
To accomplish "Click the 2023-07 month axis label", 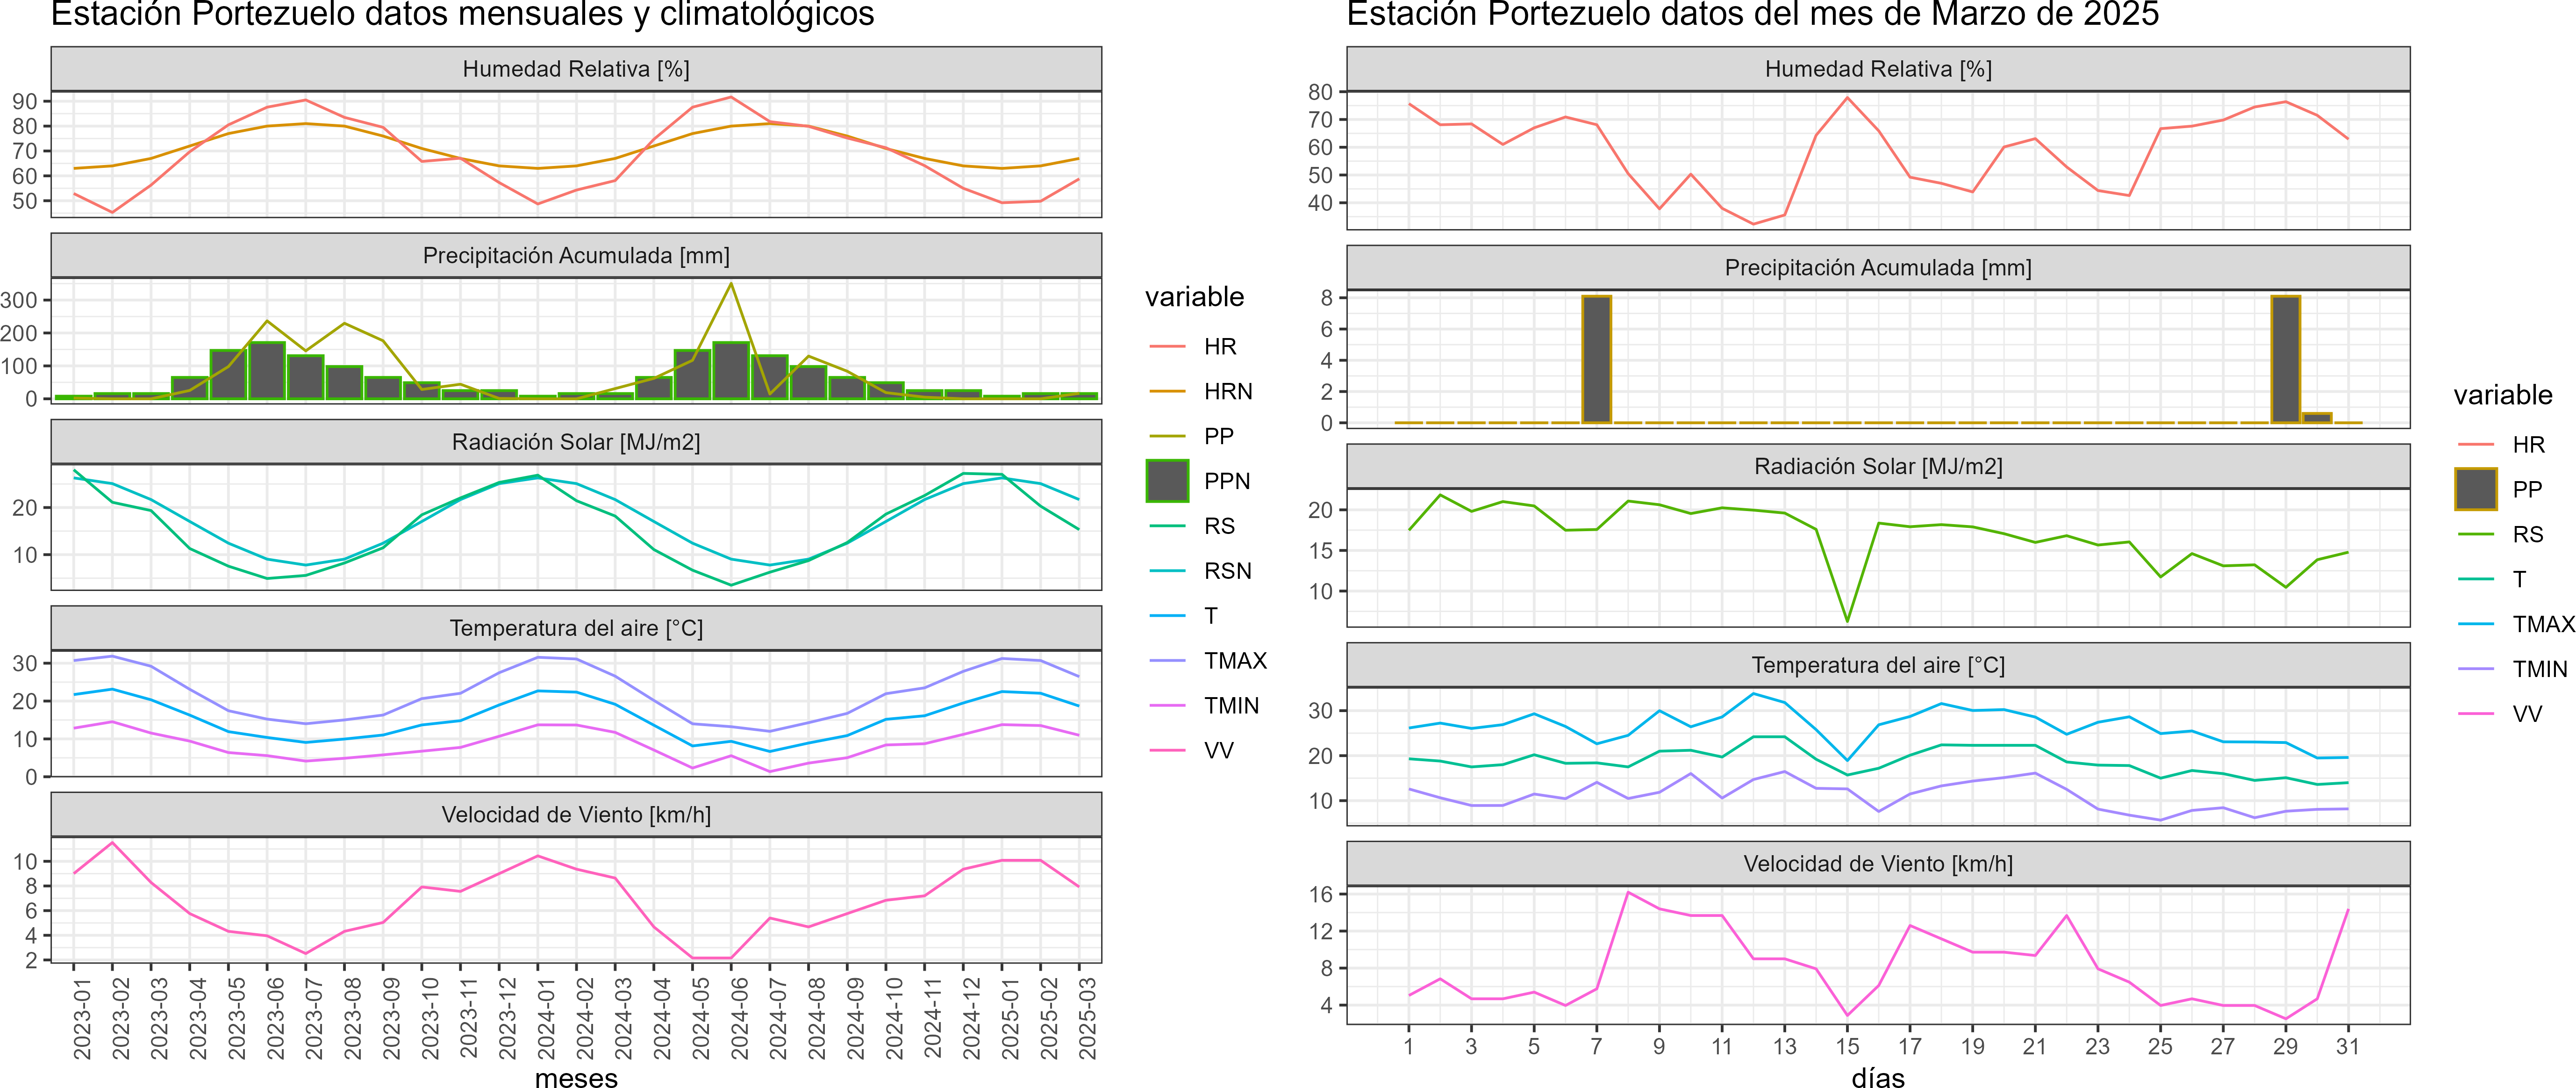I will 314,1018.
